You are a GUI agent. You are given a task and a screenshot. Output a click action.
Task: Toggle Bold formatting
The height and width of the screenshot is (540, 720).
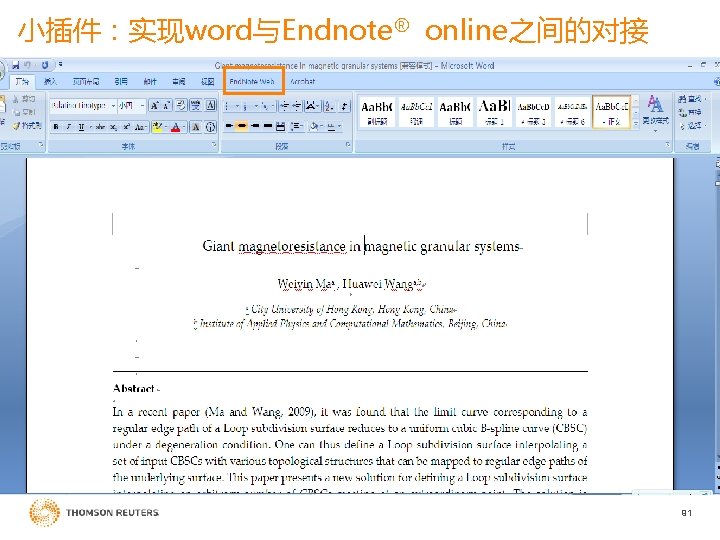[56, 127]
